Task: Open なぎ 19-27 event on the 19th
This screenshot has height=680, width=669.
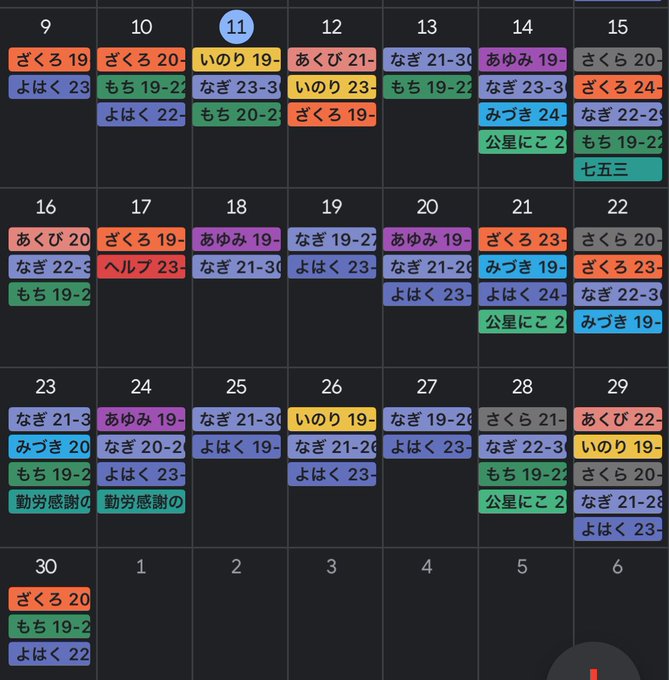Action: [332, 239]
